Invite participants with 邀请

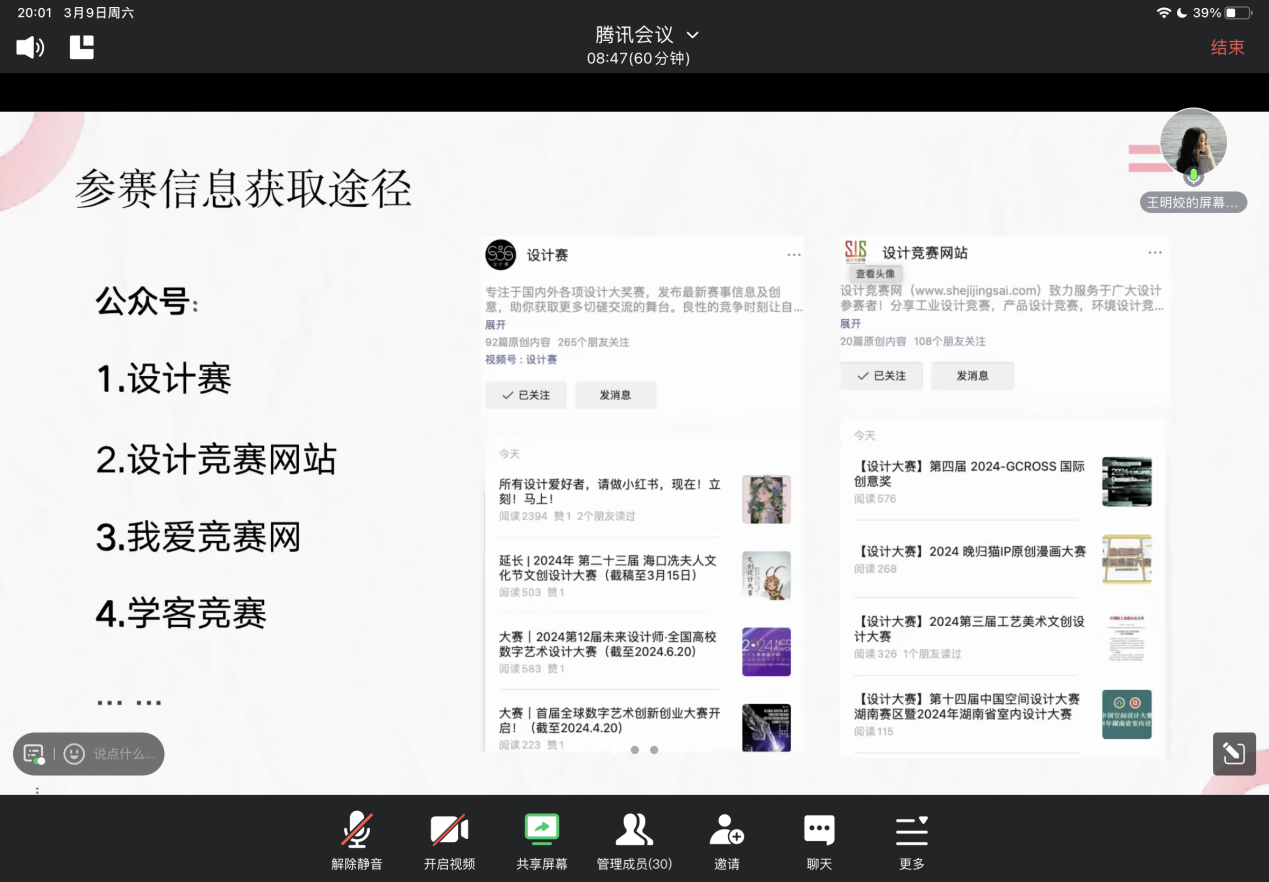pos(727,840)
